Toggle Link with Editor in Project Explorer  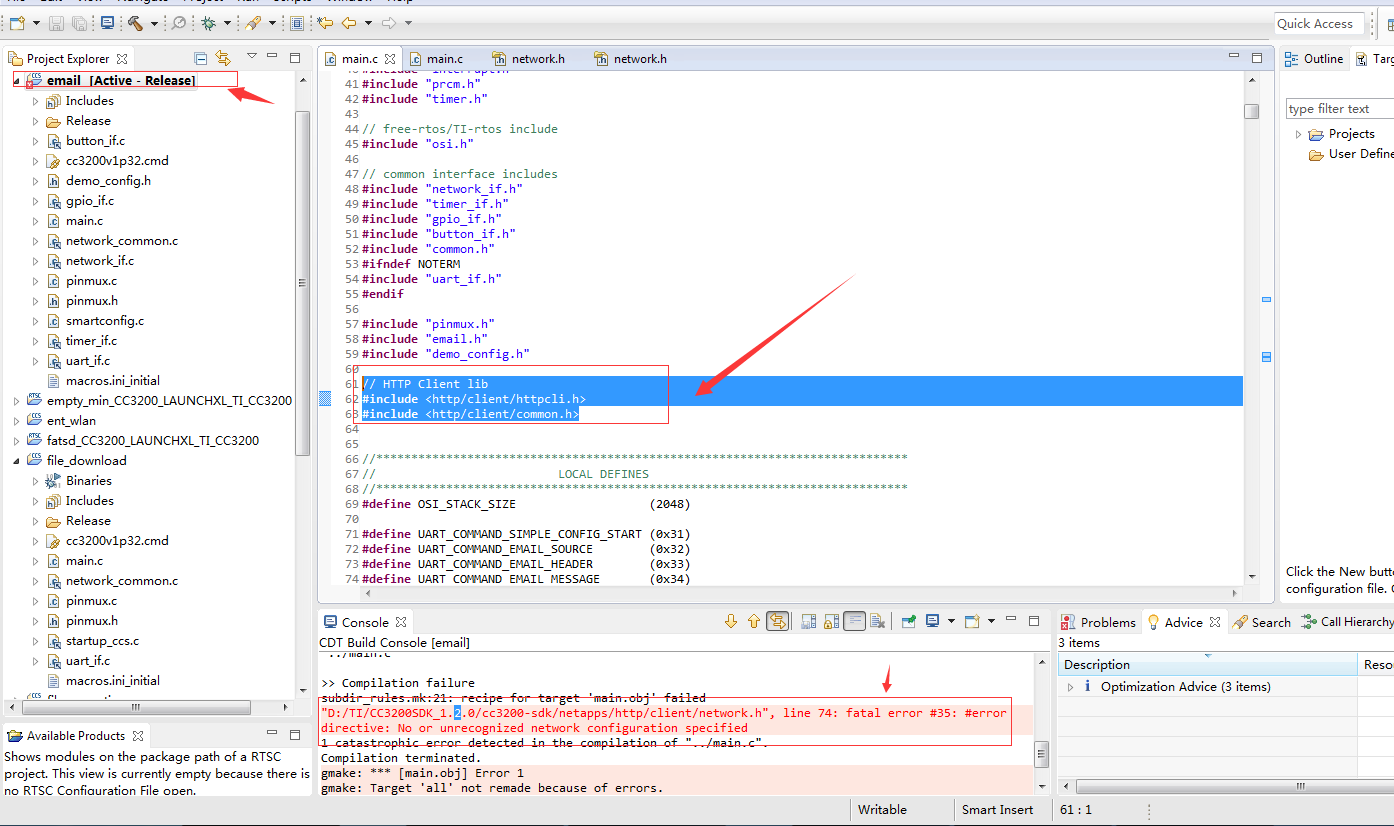223,59
